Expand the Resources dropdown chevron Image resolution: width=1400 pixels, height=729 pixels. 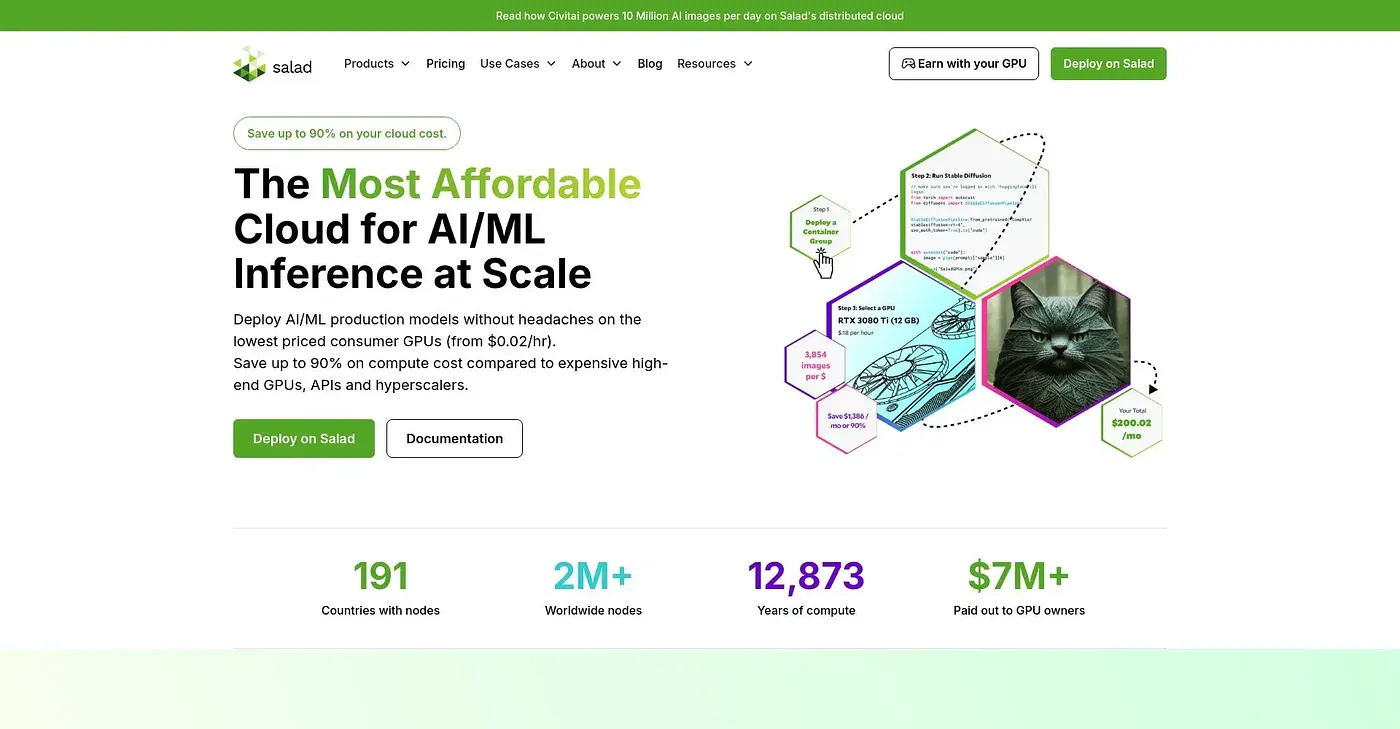click(748, 64)
